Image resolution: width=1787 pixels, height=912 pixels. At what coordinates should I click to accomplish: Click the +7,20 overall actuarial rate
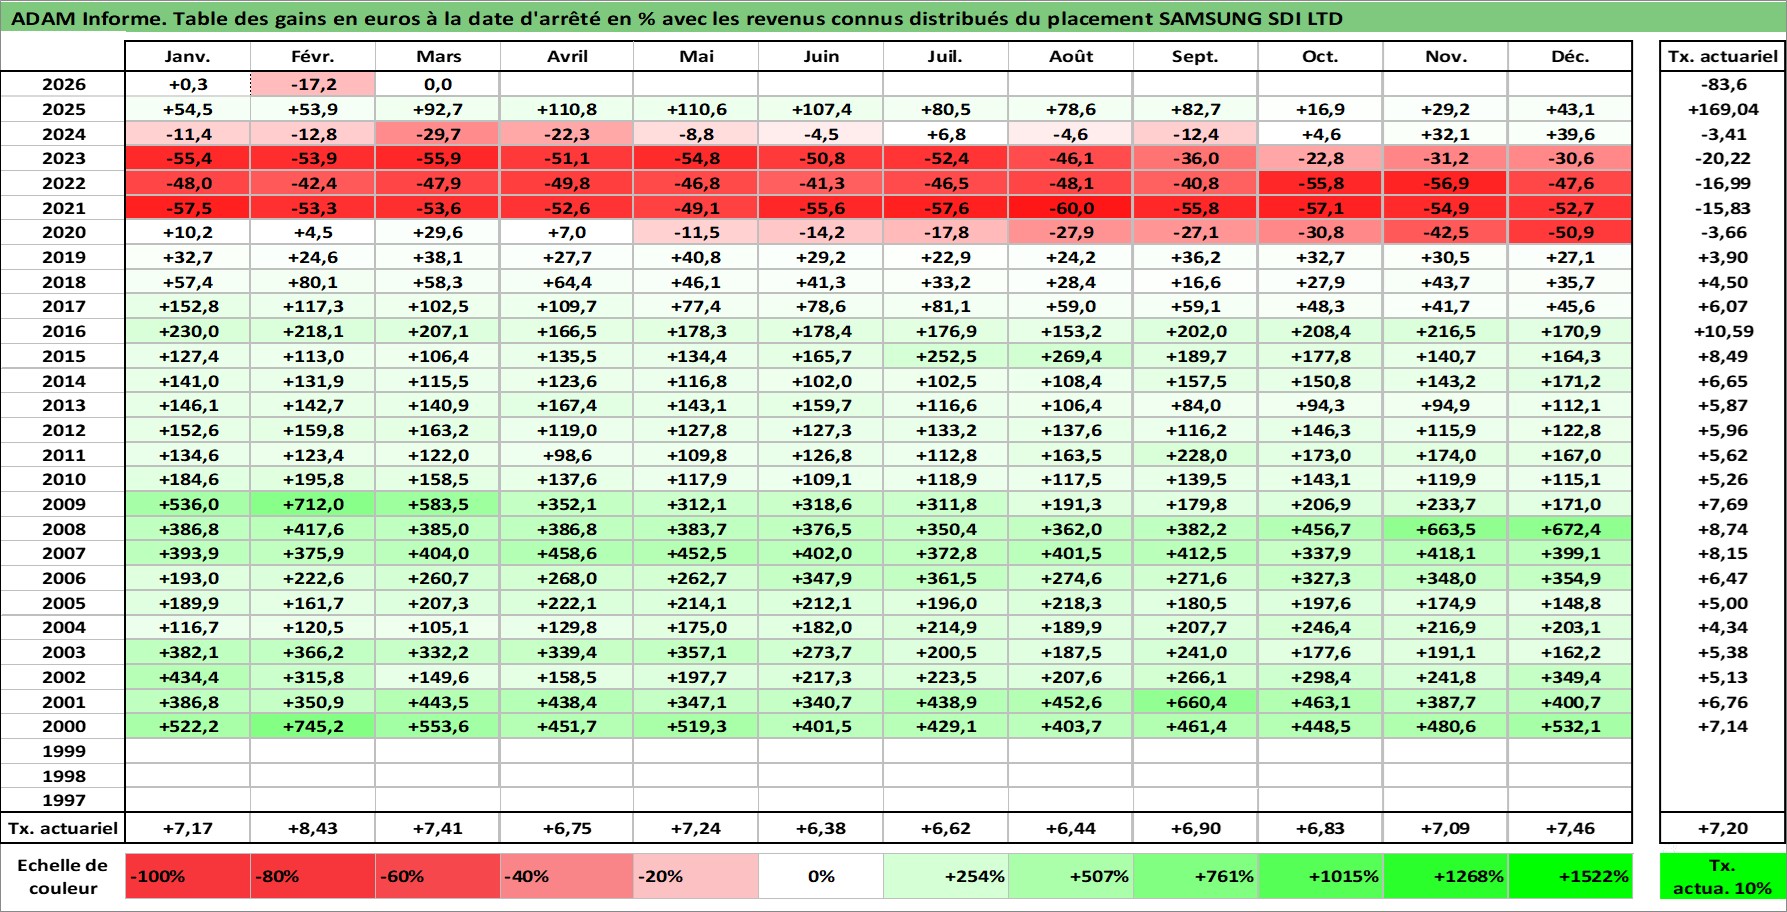coord(1722,828)
